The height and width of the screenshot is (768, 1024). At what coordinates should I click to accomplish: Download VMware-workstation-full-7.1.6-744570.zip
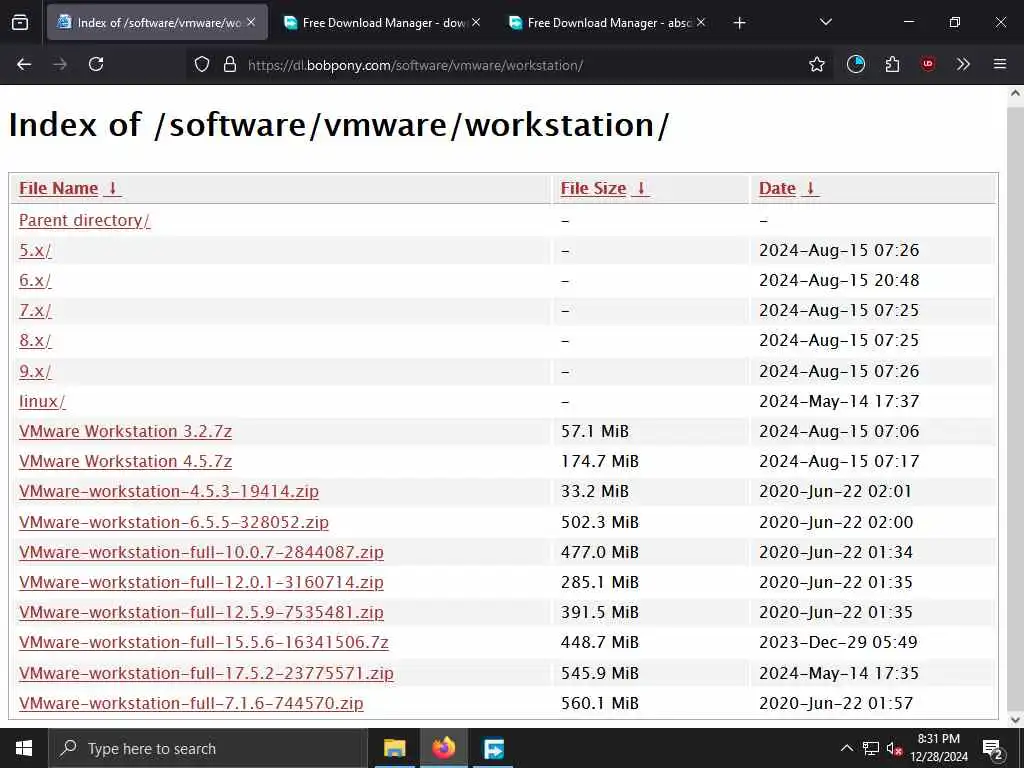191,703
